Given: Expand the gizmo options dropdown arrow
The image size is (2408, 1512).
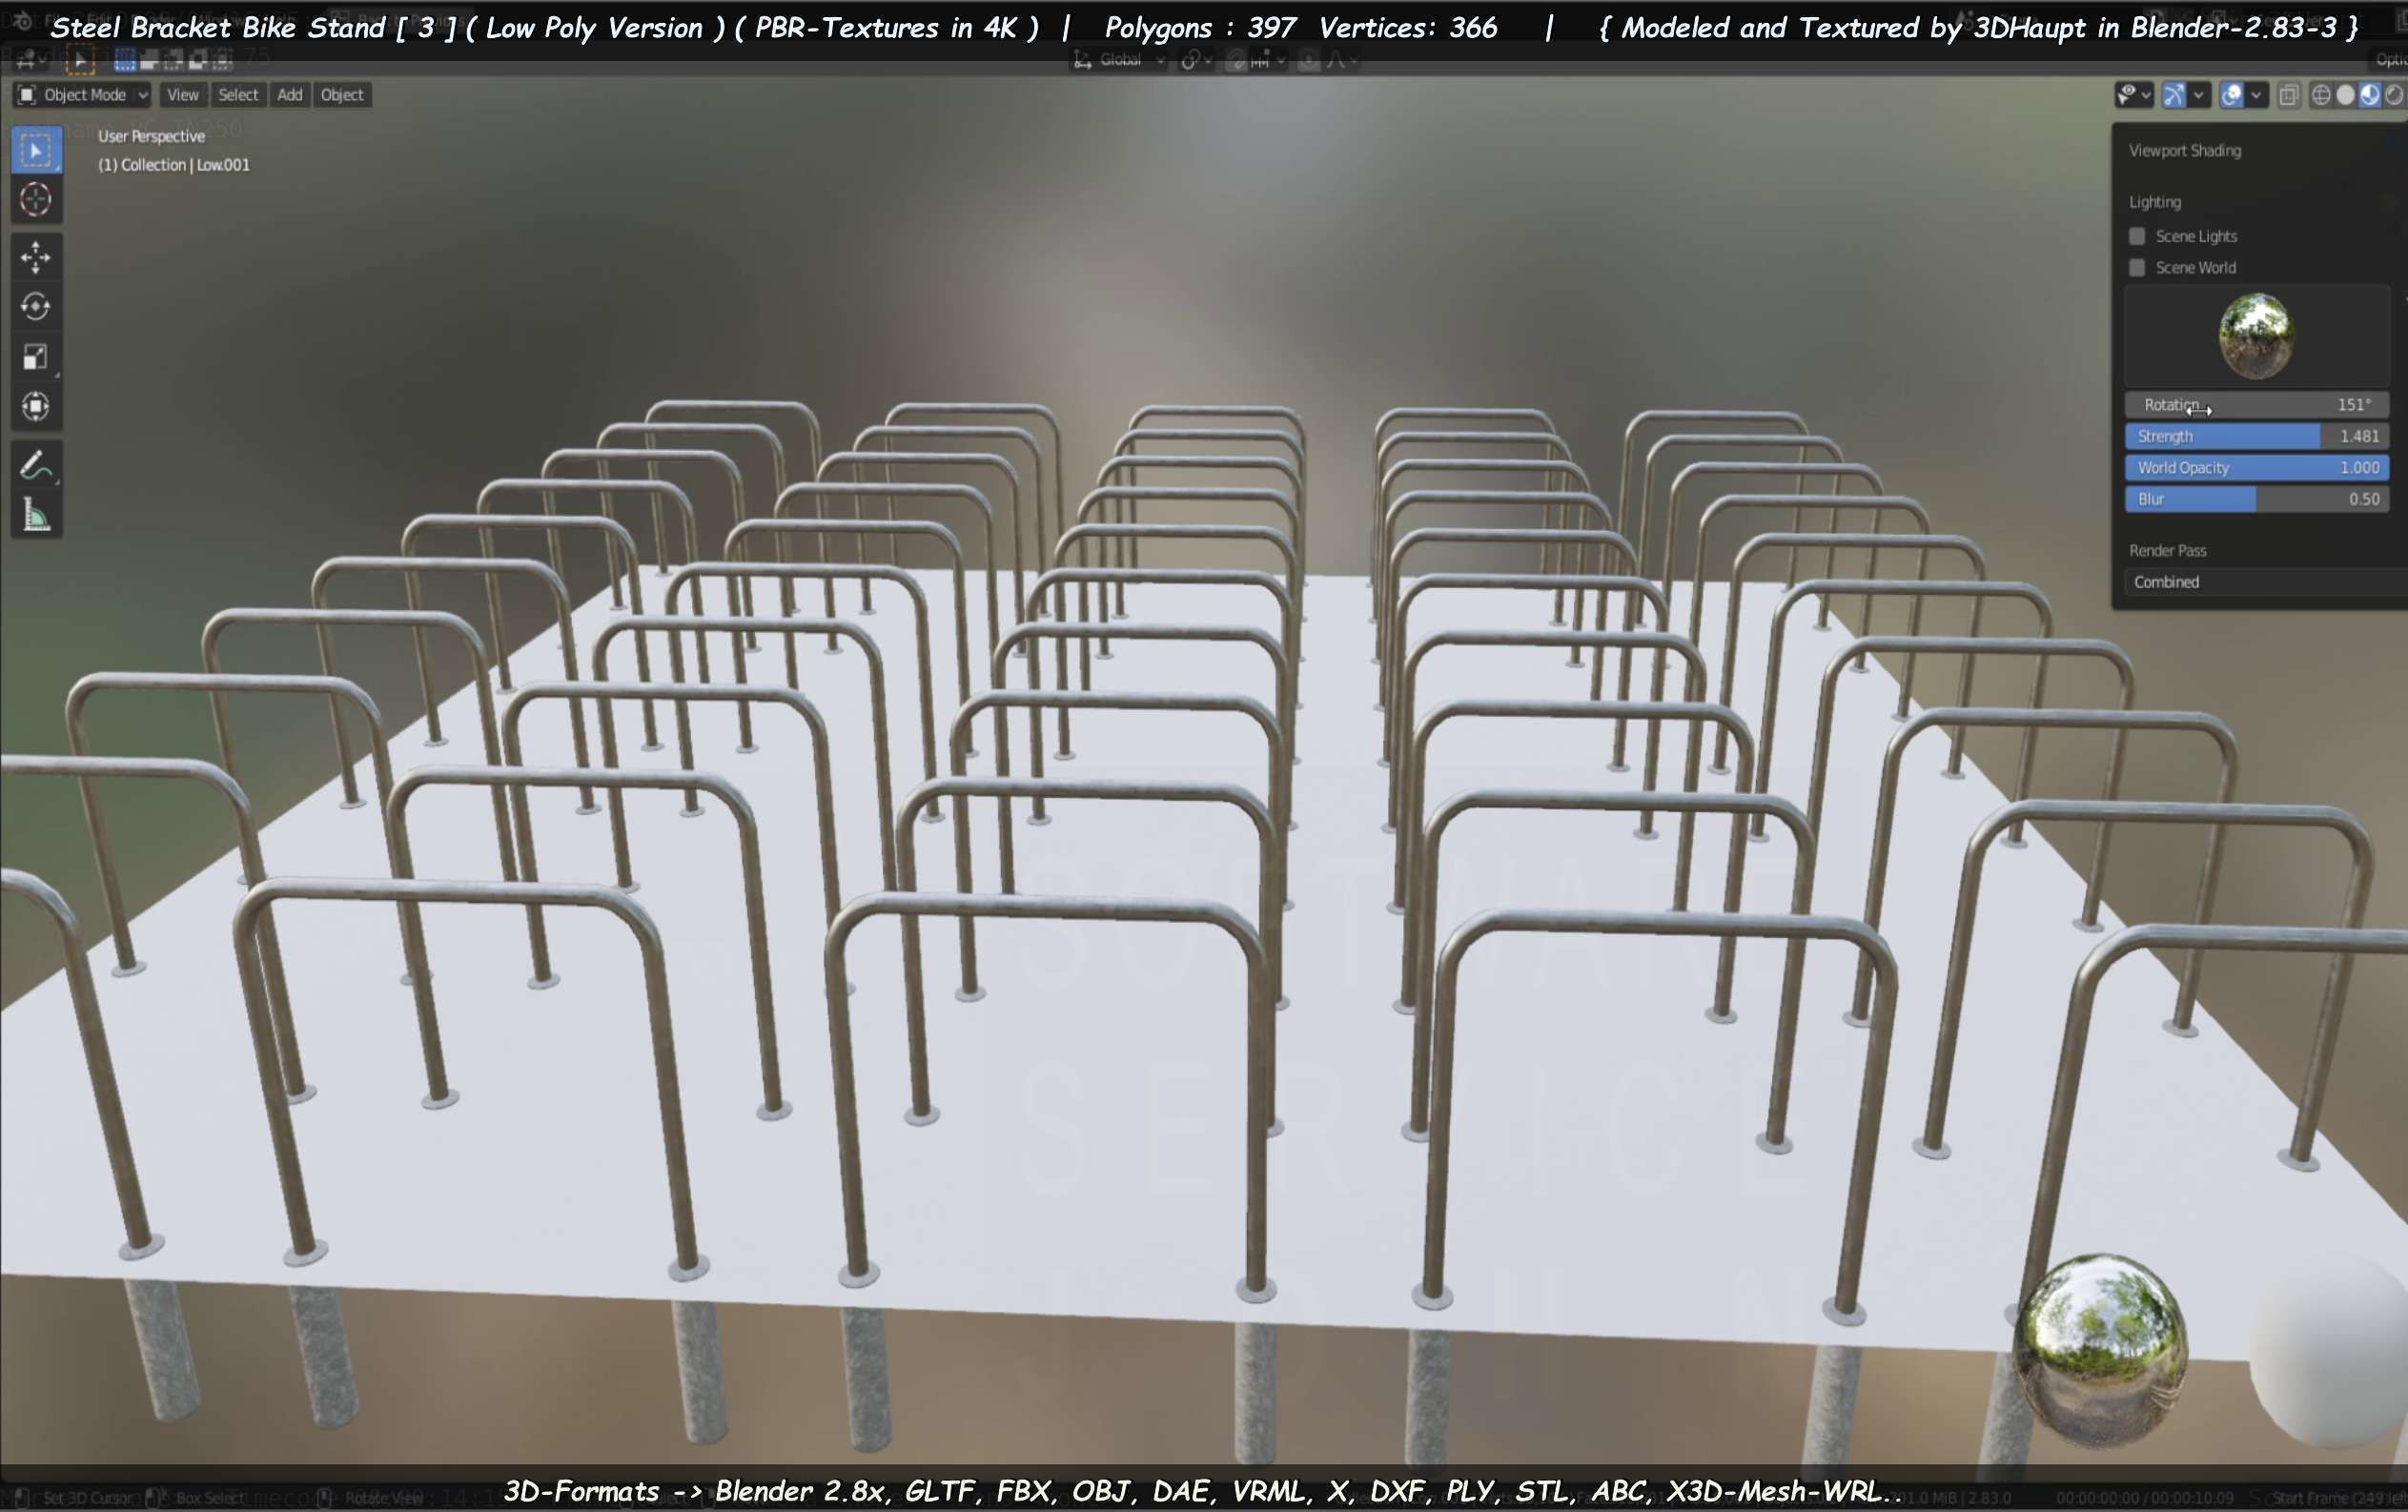Looking at the screenshot, I should pyautogui.click(x=2198, y=95).
